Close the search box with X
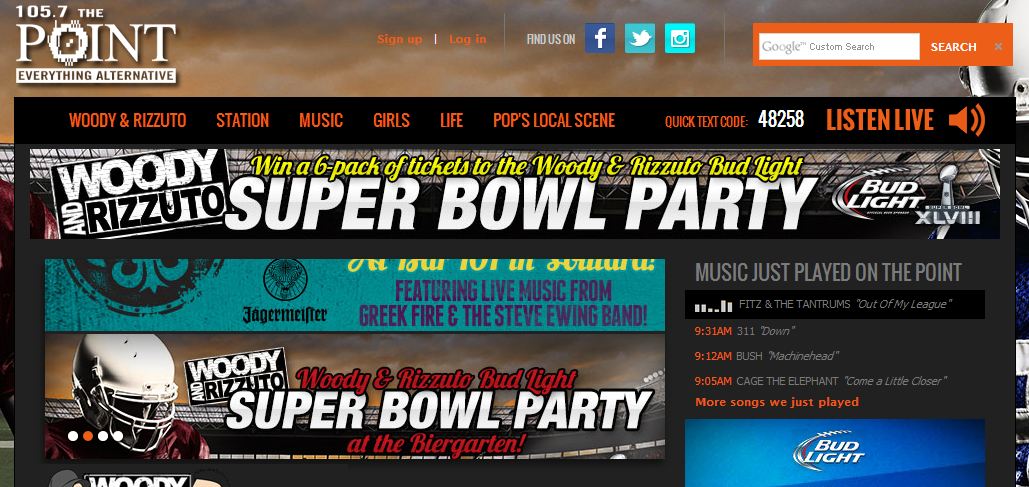Viewport: 1029px width, 487px height. [998, 47]
